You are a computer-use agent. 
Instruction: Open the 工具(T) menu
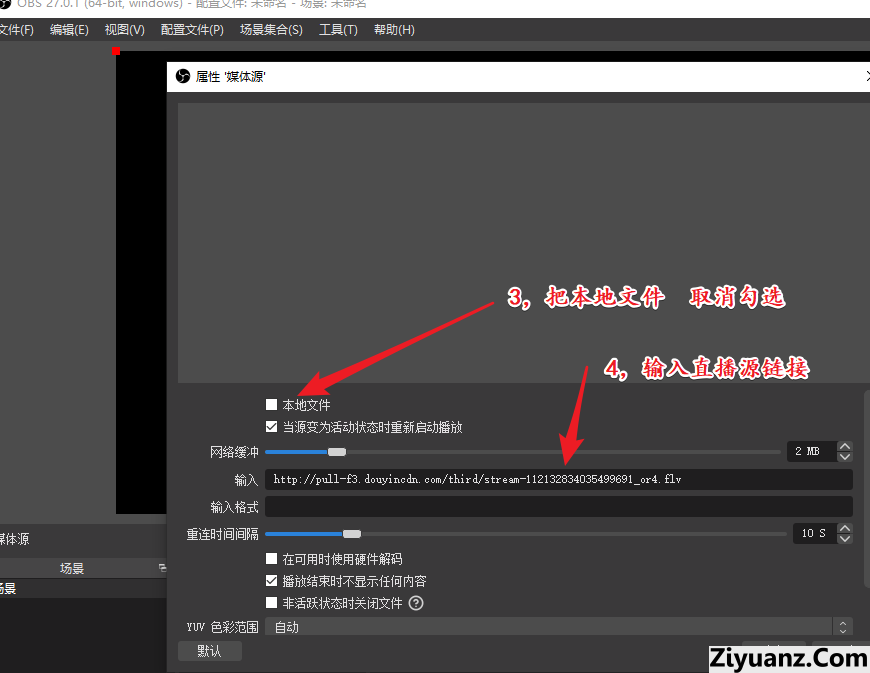pos(338,30)
